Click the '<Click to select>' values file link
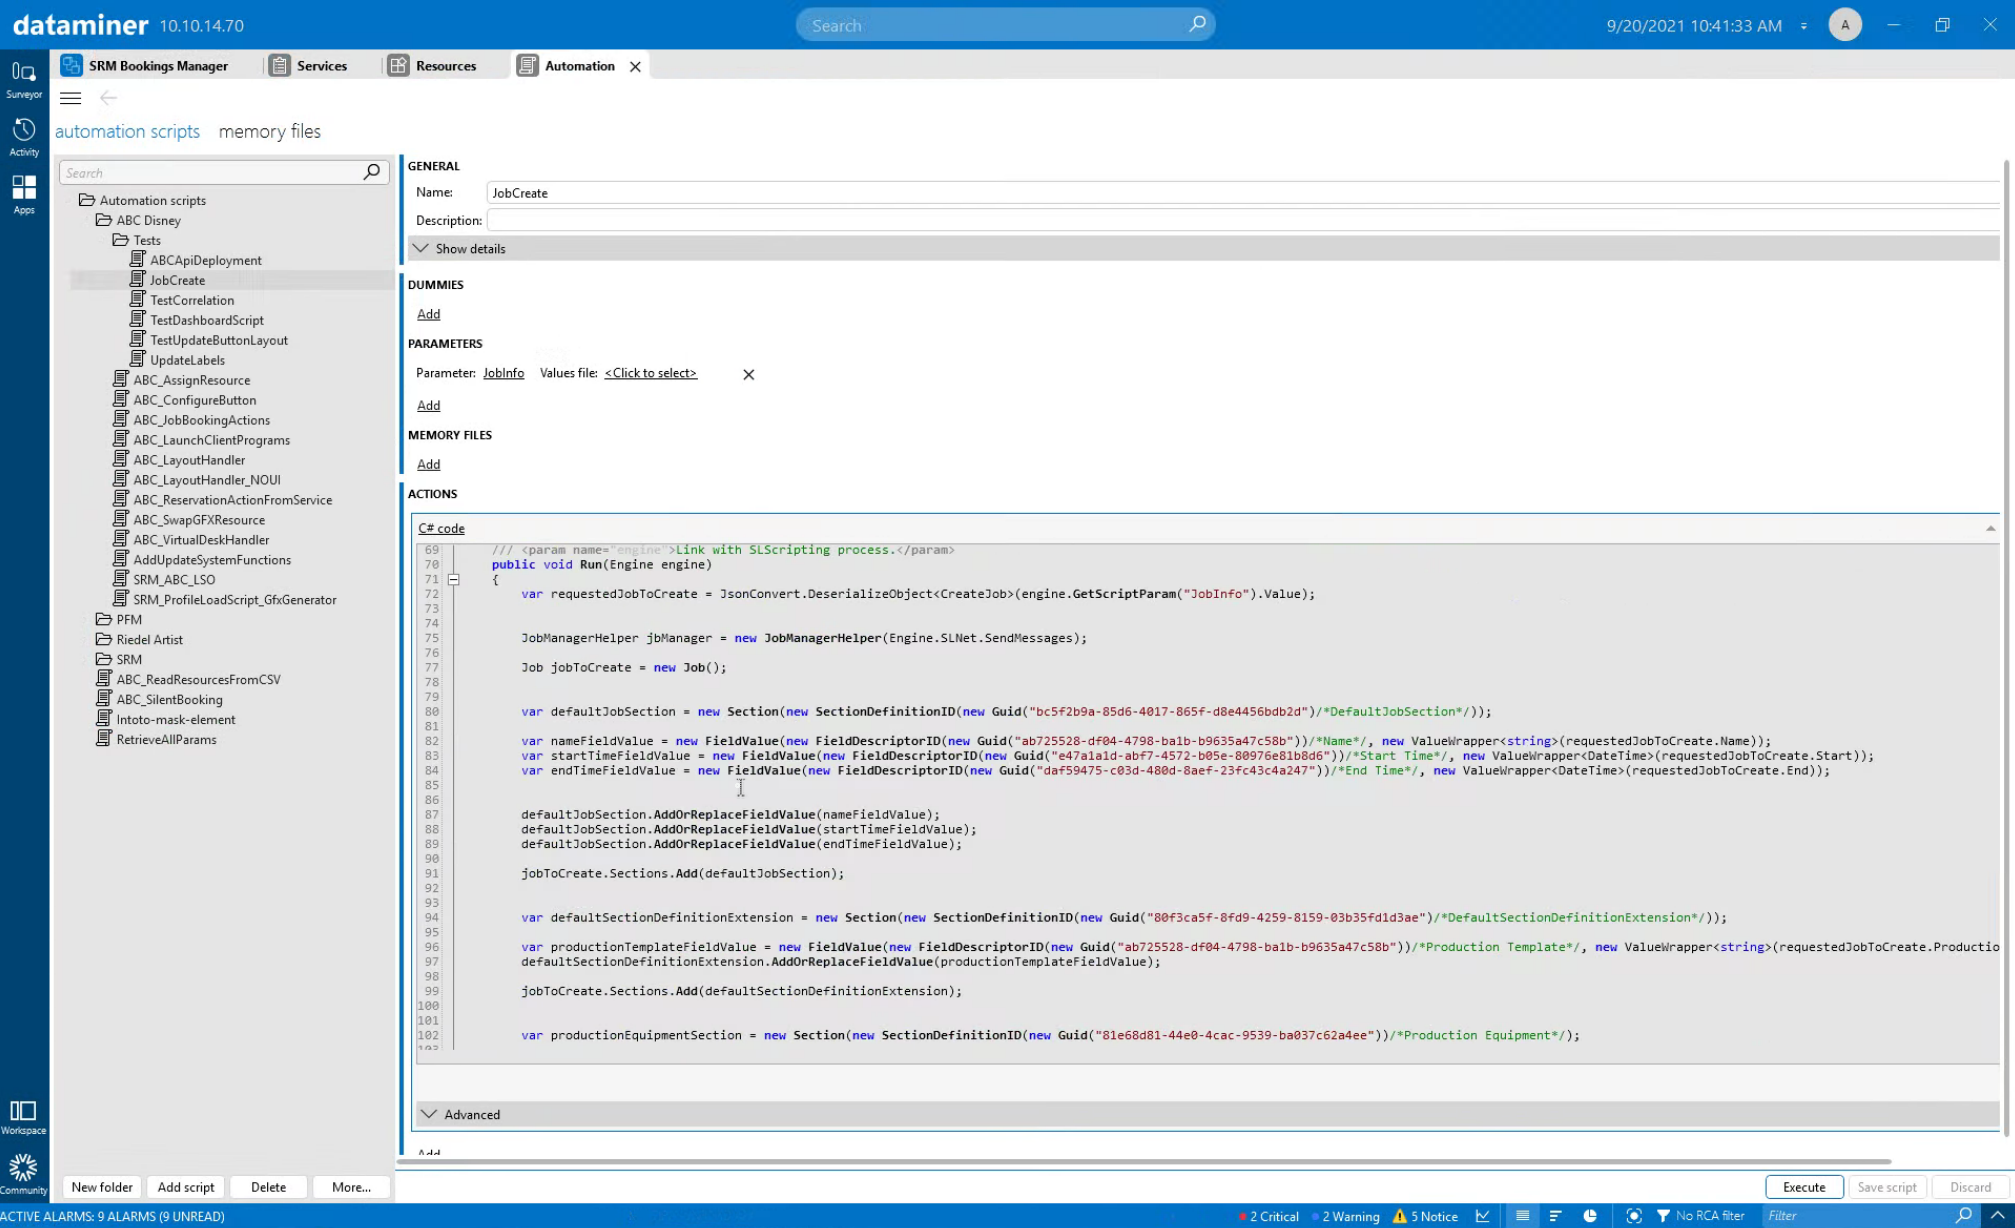Screen dimensions: 2015x1228 pos(650,373)
